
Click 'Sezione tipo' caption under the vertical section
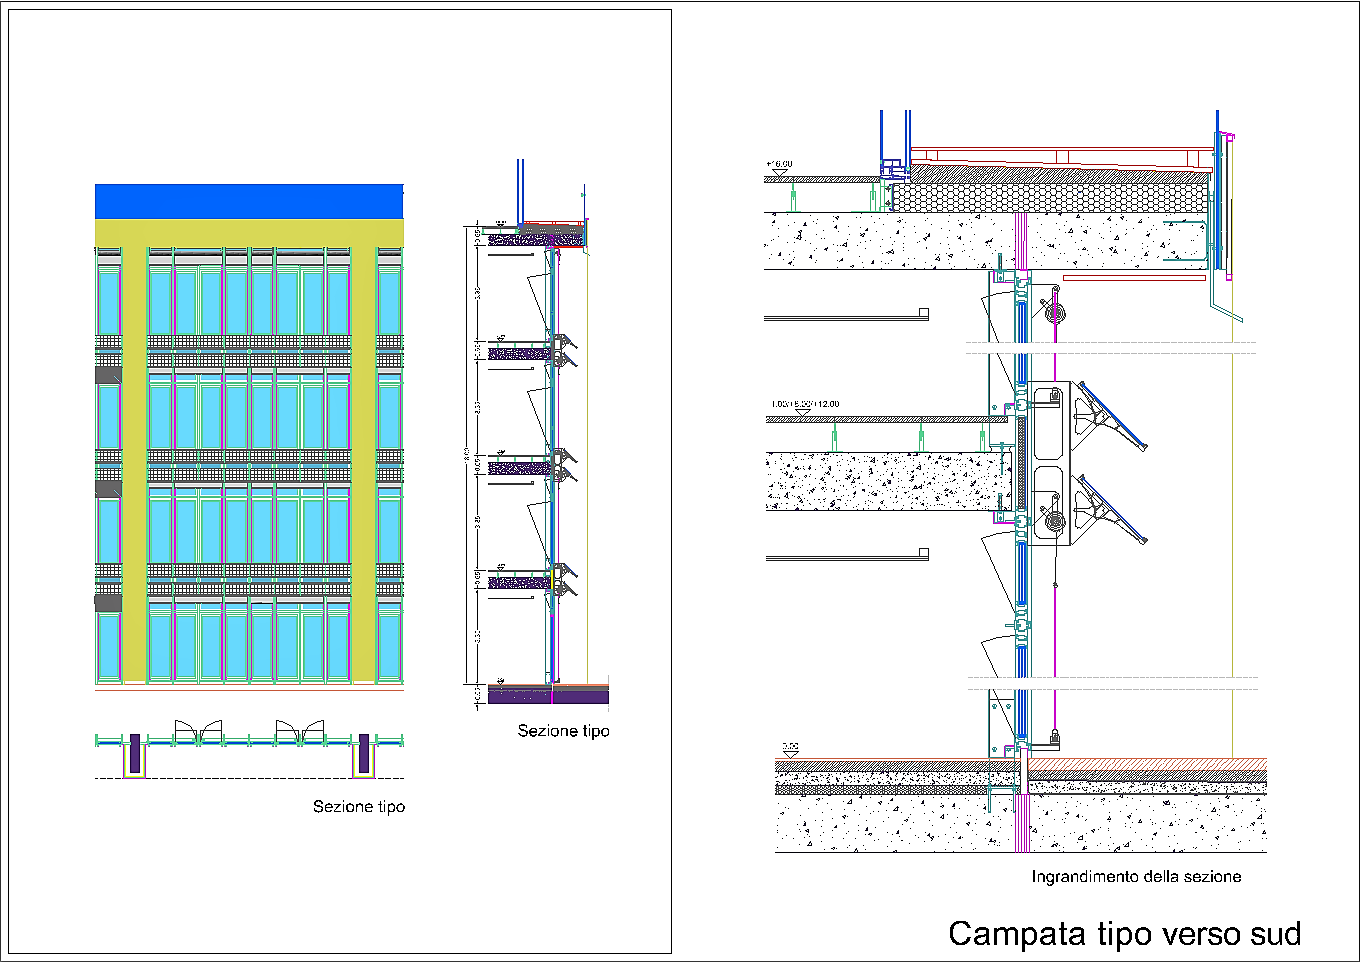point(563,731)
